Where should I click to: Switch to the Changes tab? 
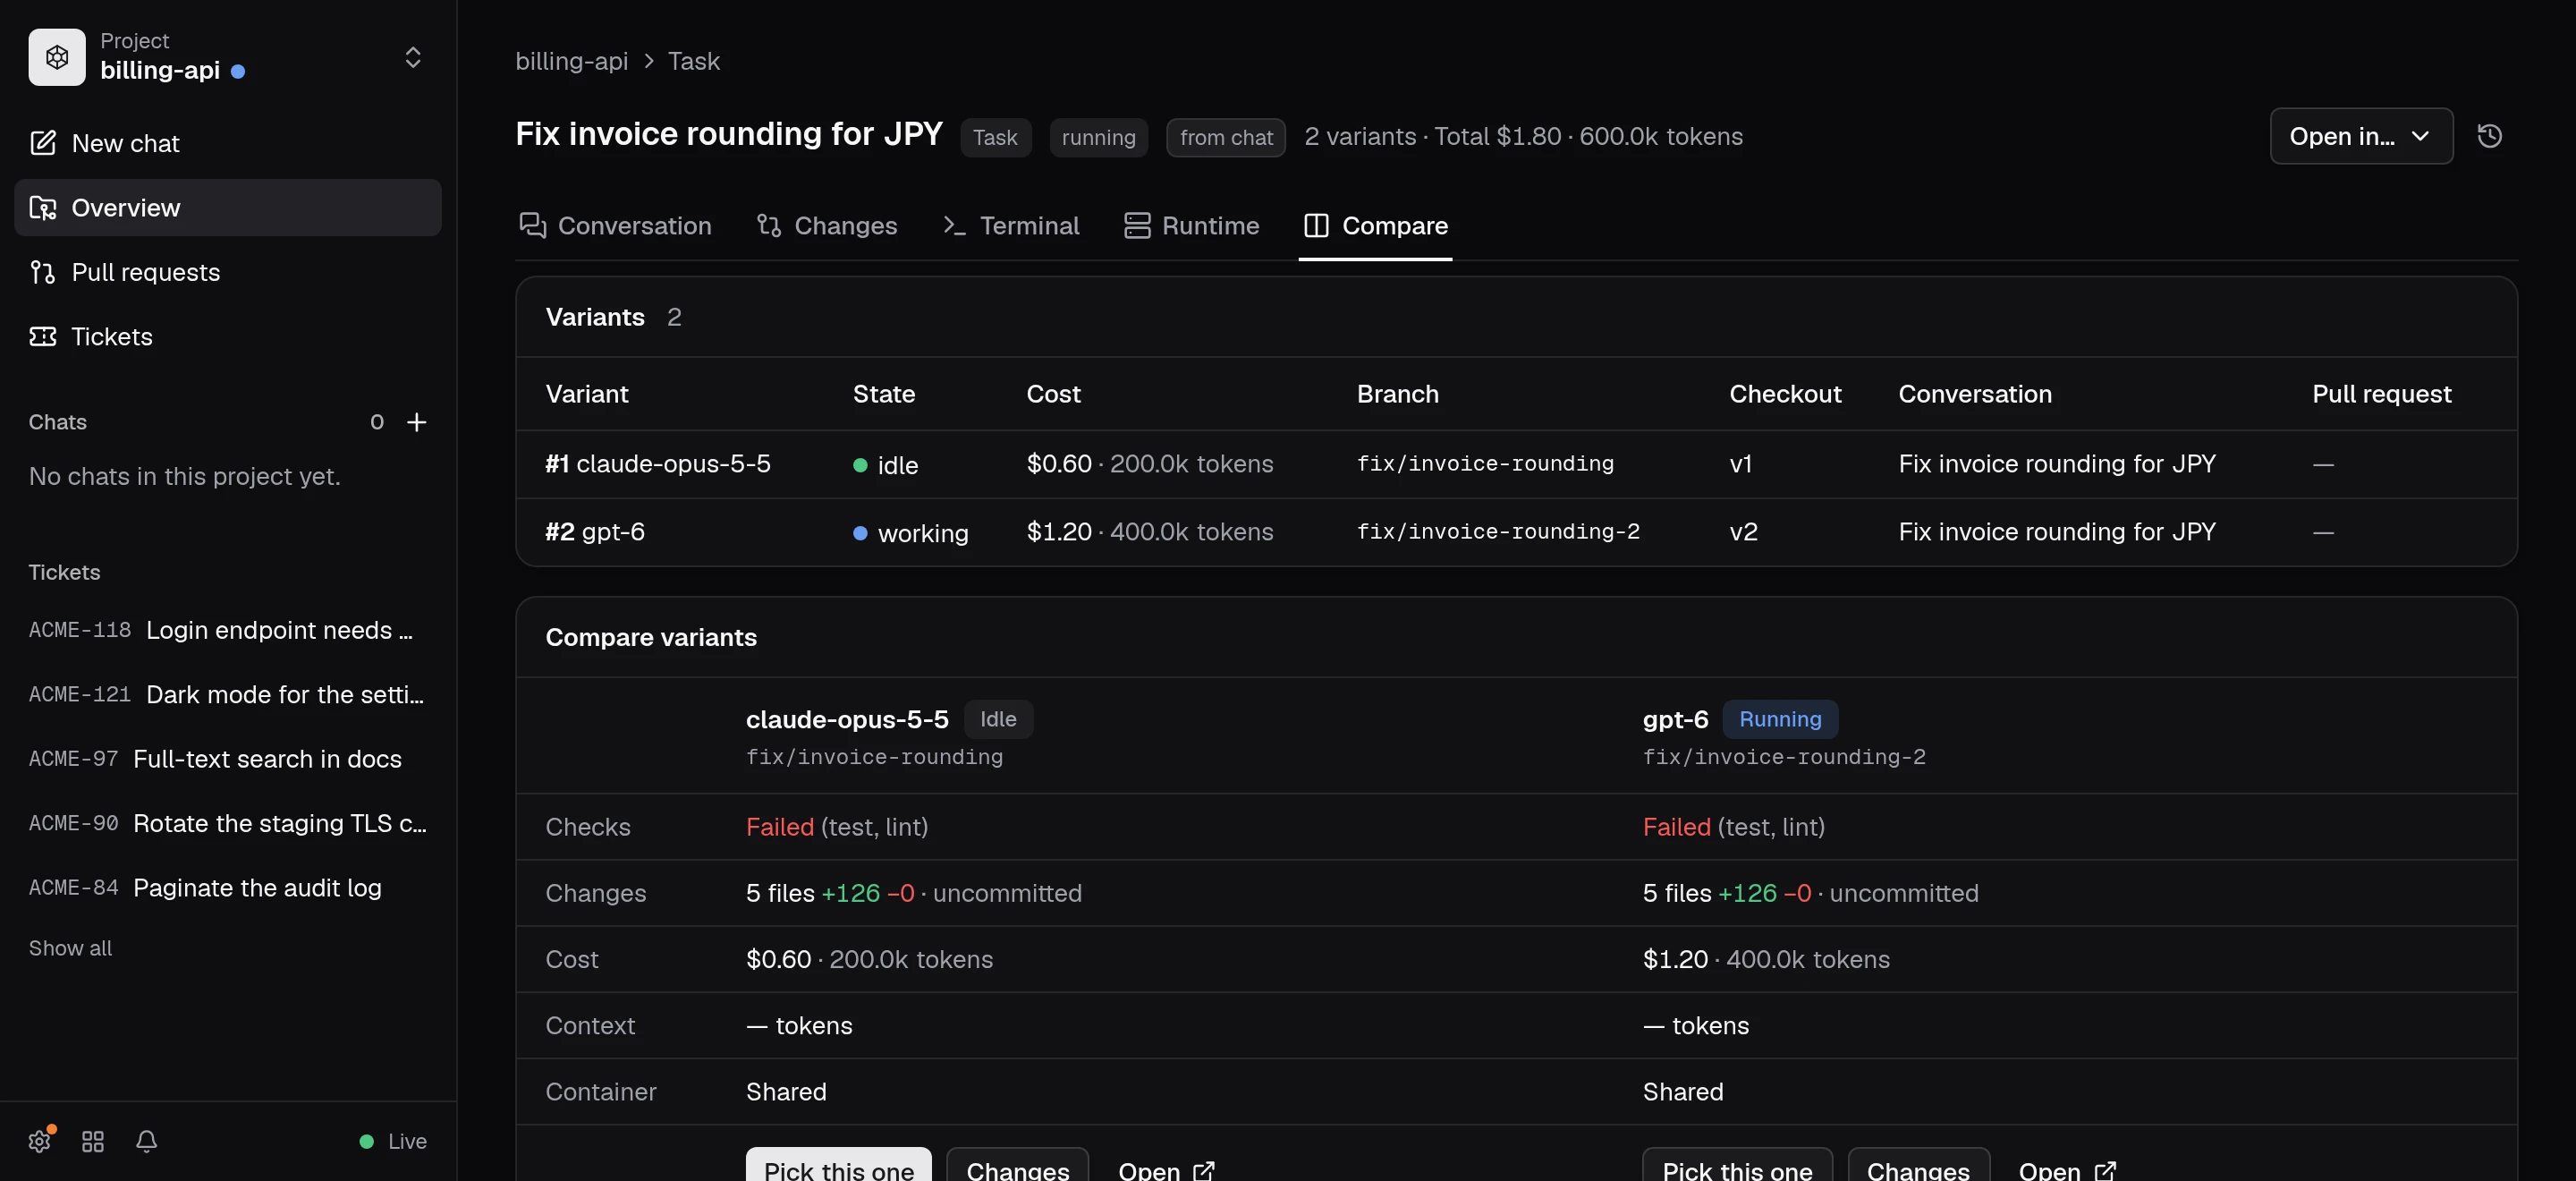[827, 226]
